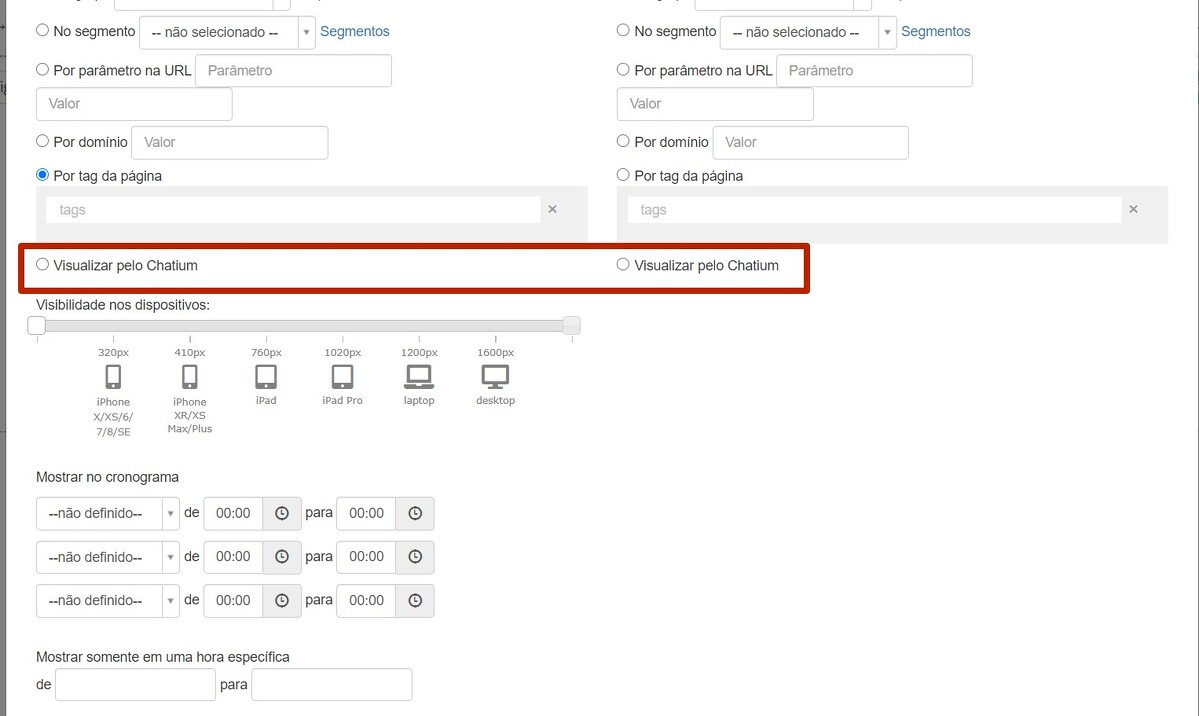Choose right 'Por tag da página' radio

(x=623, y=175)
